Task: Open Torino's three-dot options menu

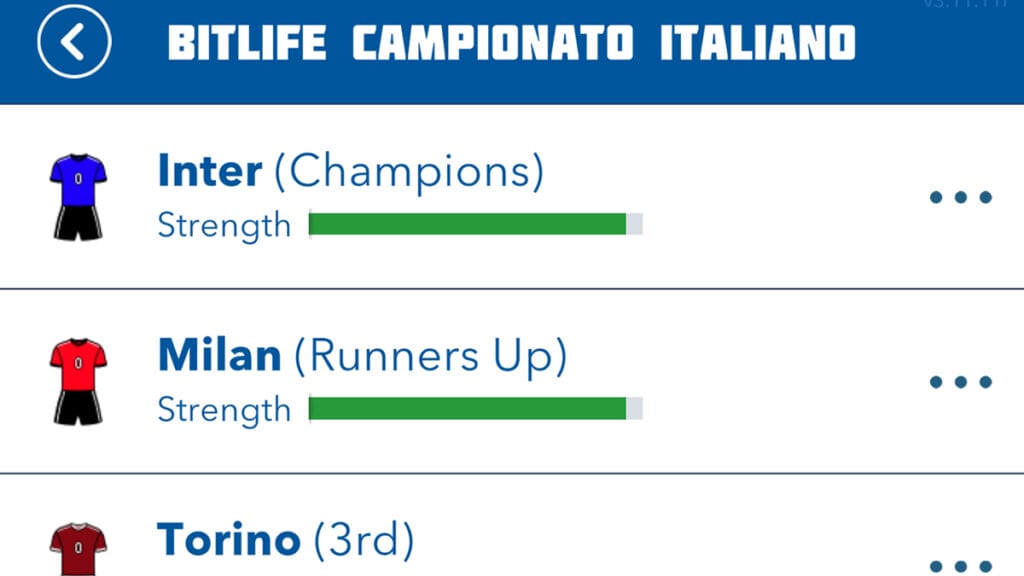Action: [x=960, y=564]
